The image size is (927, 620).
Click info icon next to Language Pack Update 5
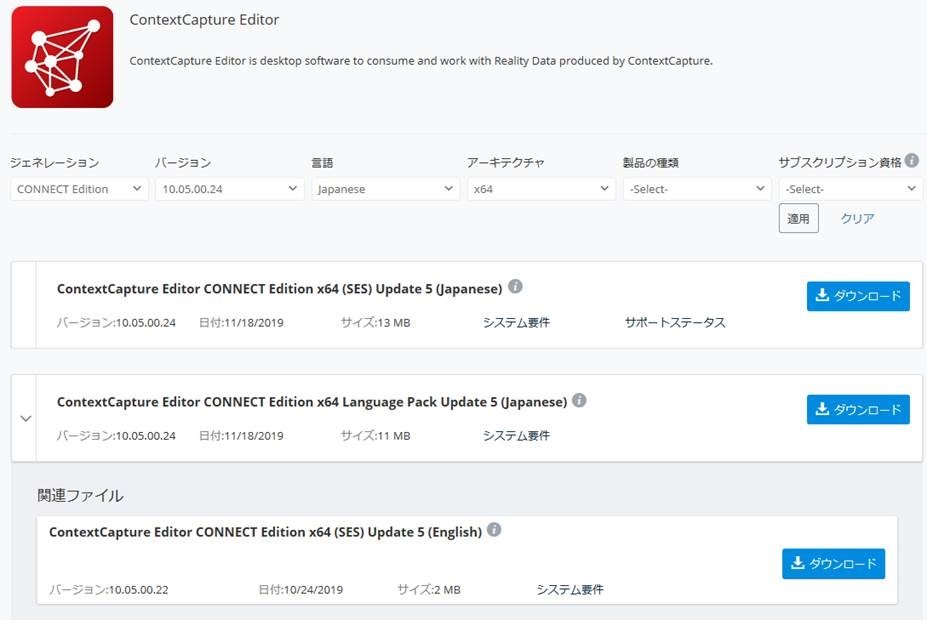[x=580, y=400]
